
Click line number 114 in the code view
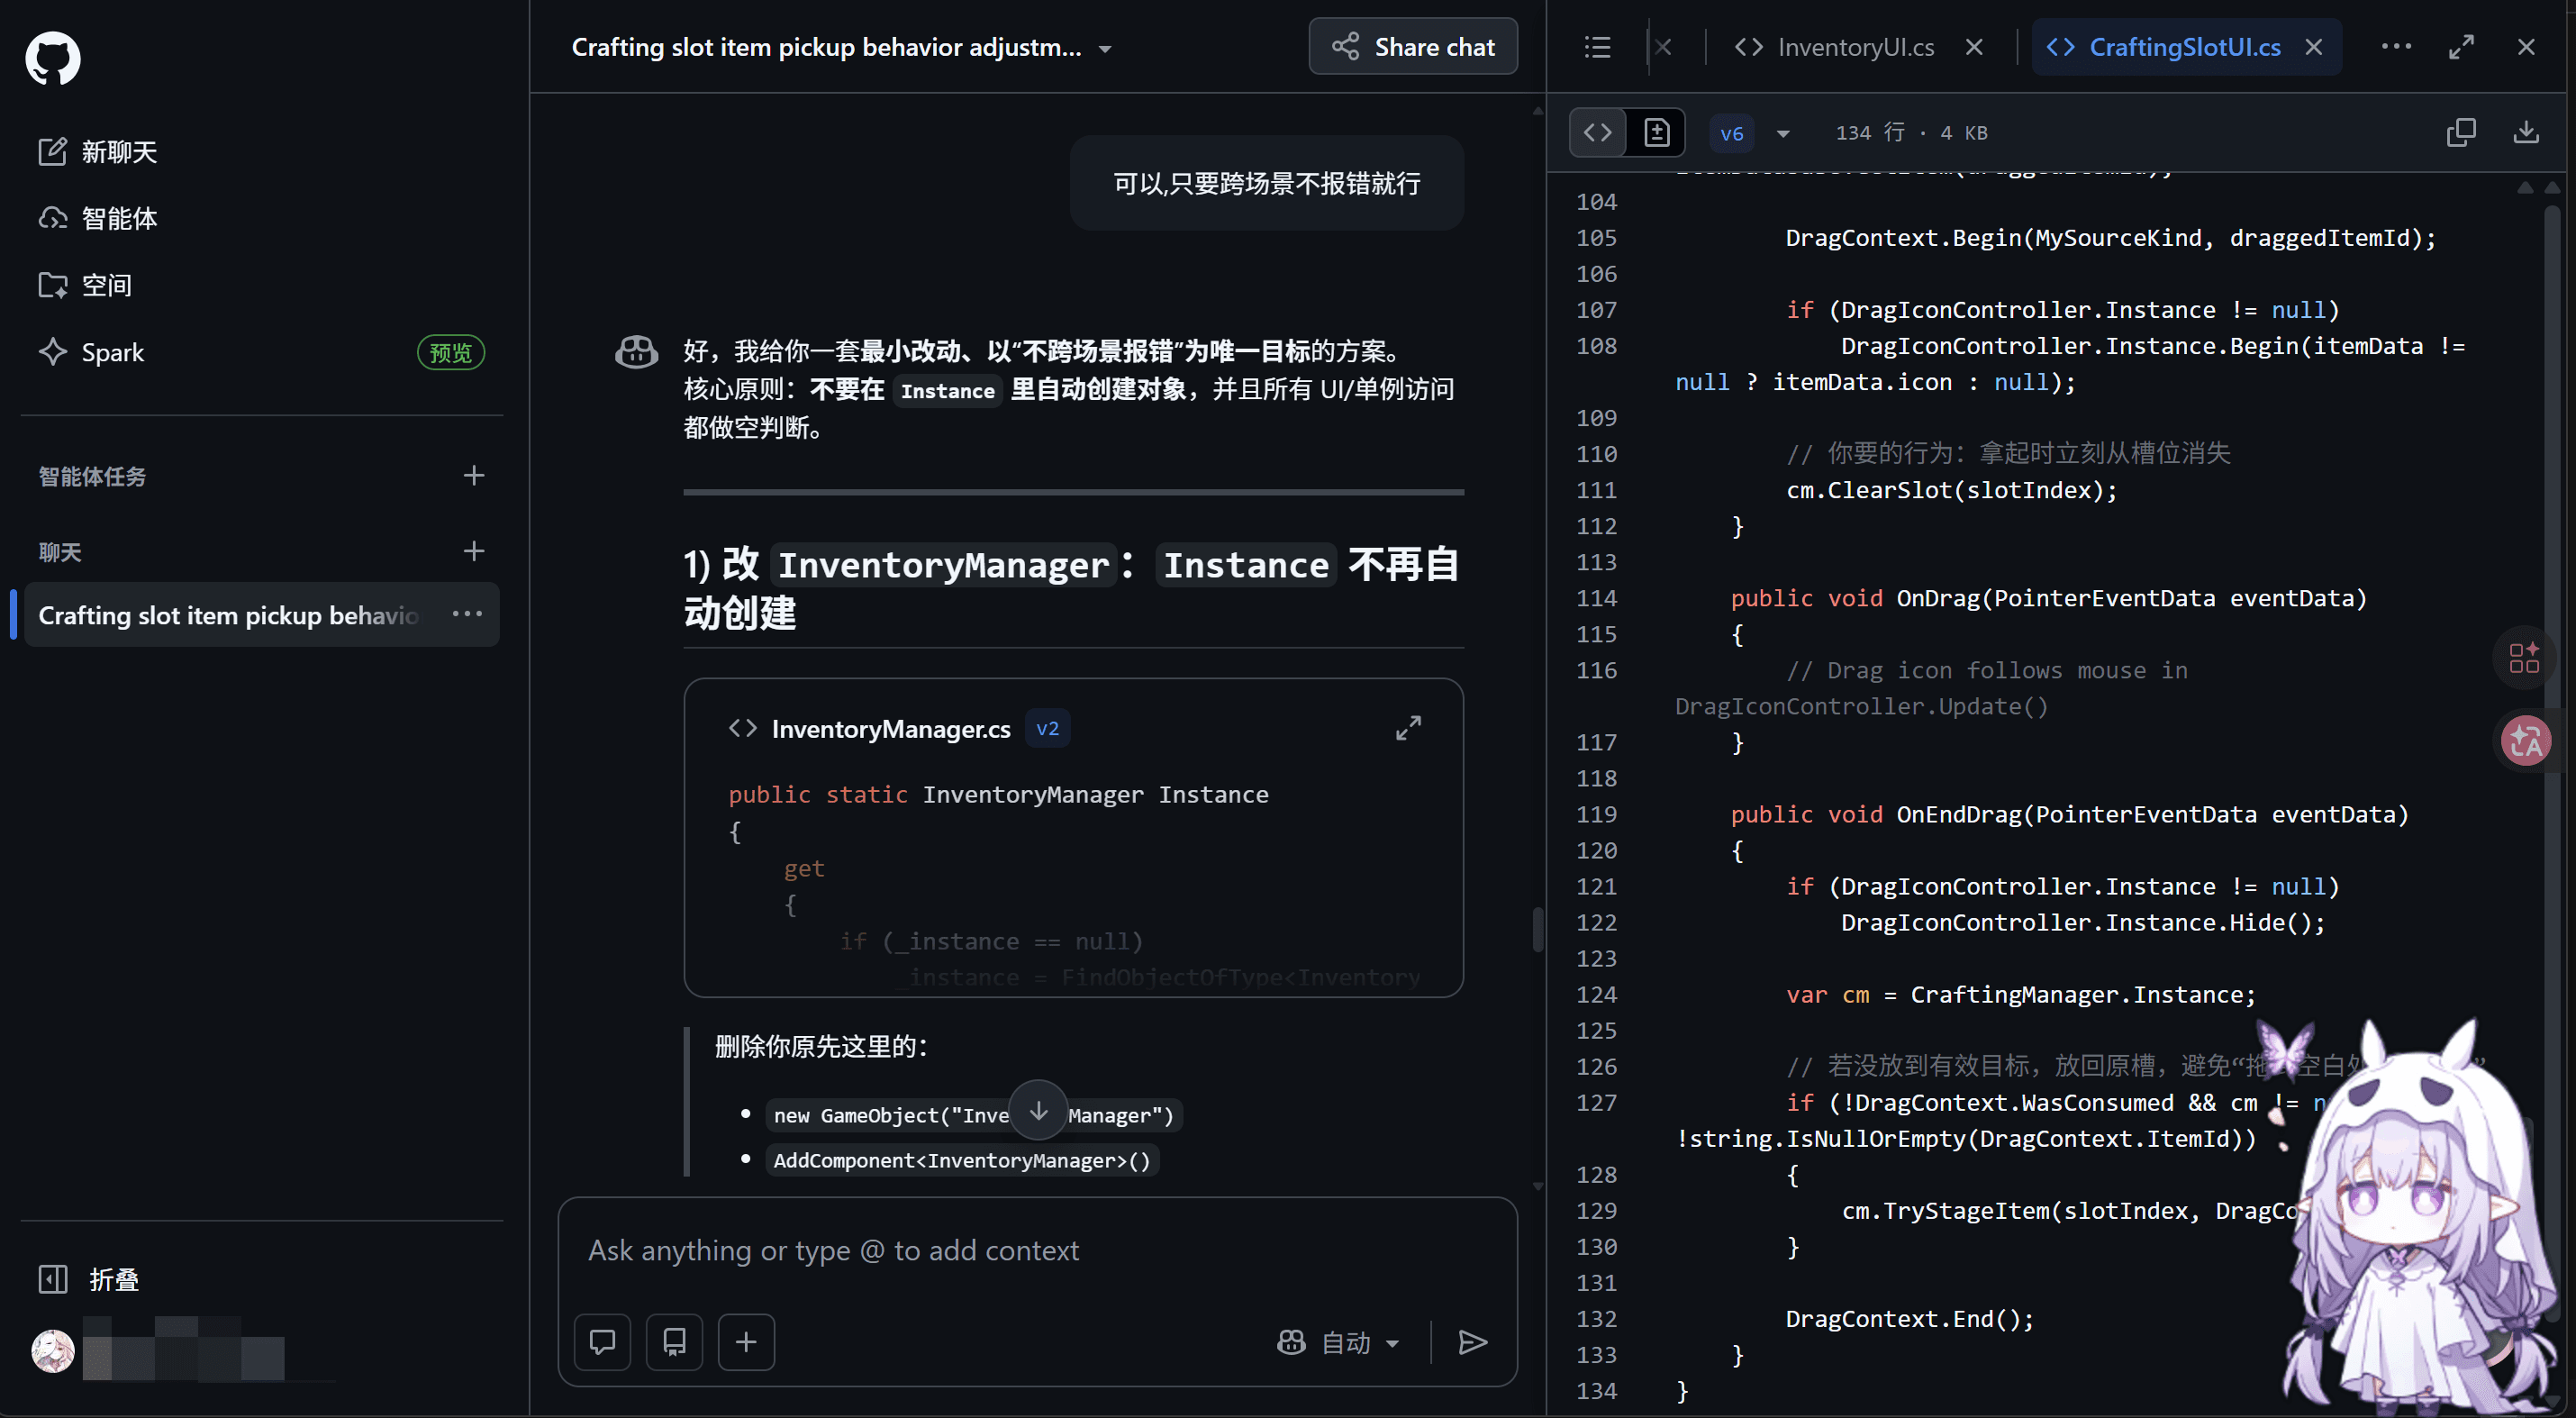(x=1596, y=598)
